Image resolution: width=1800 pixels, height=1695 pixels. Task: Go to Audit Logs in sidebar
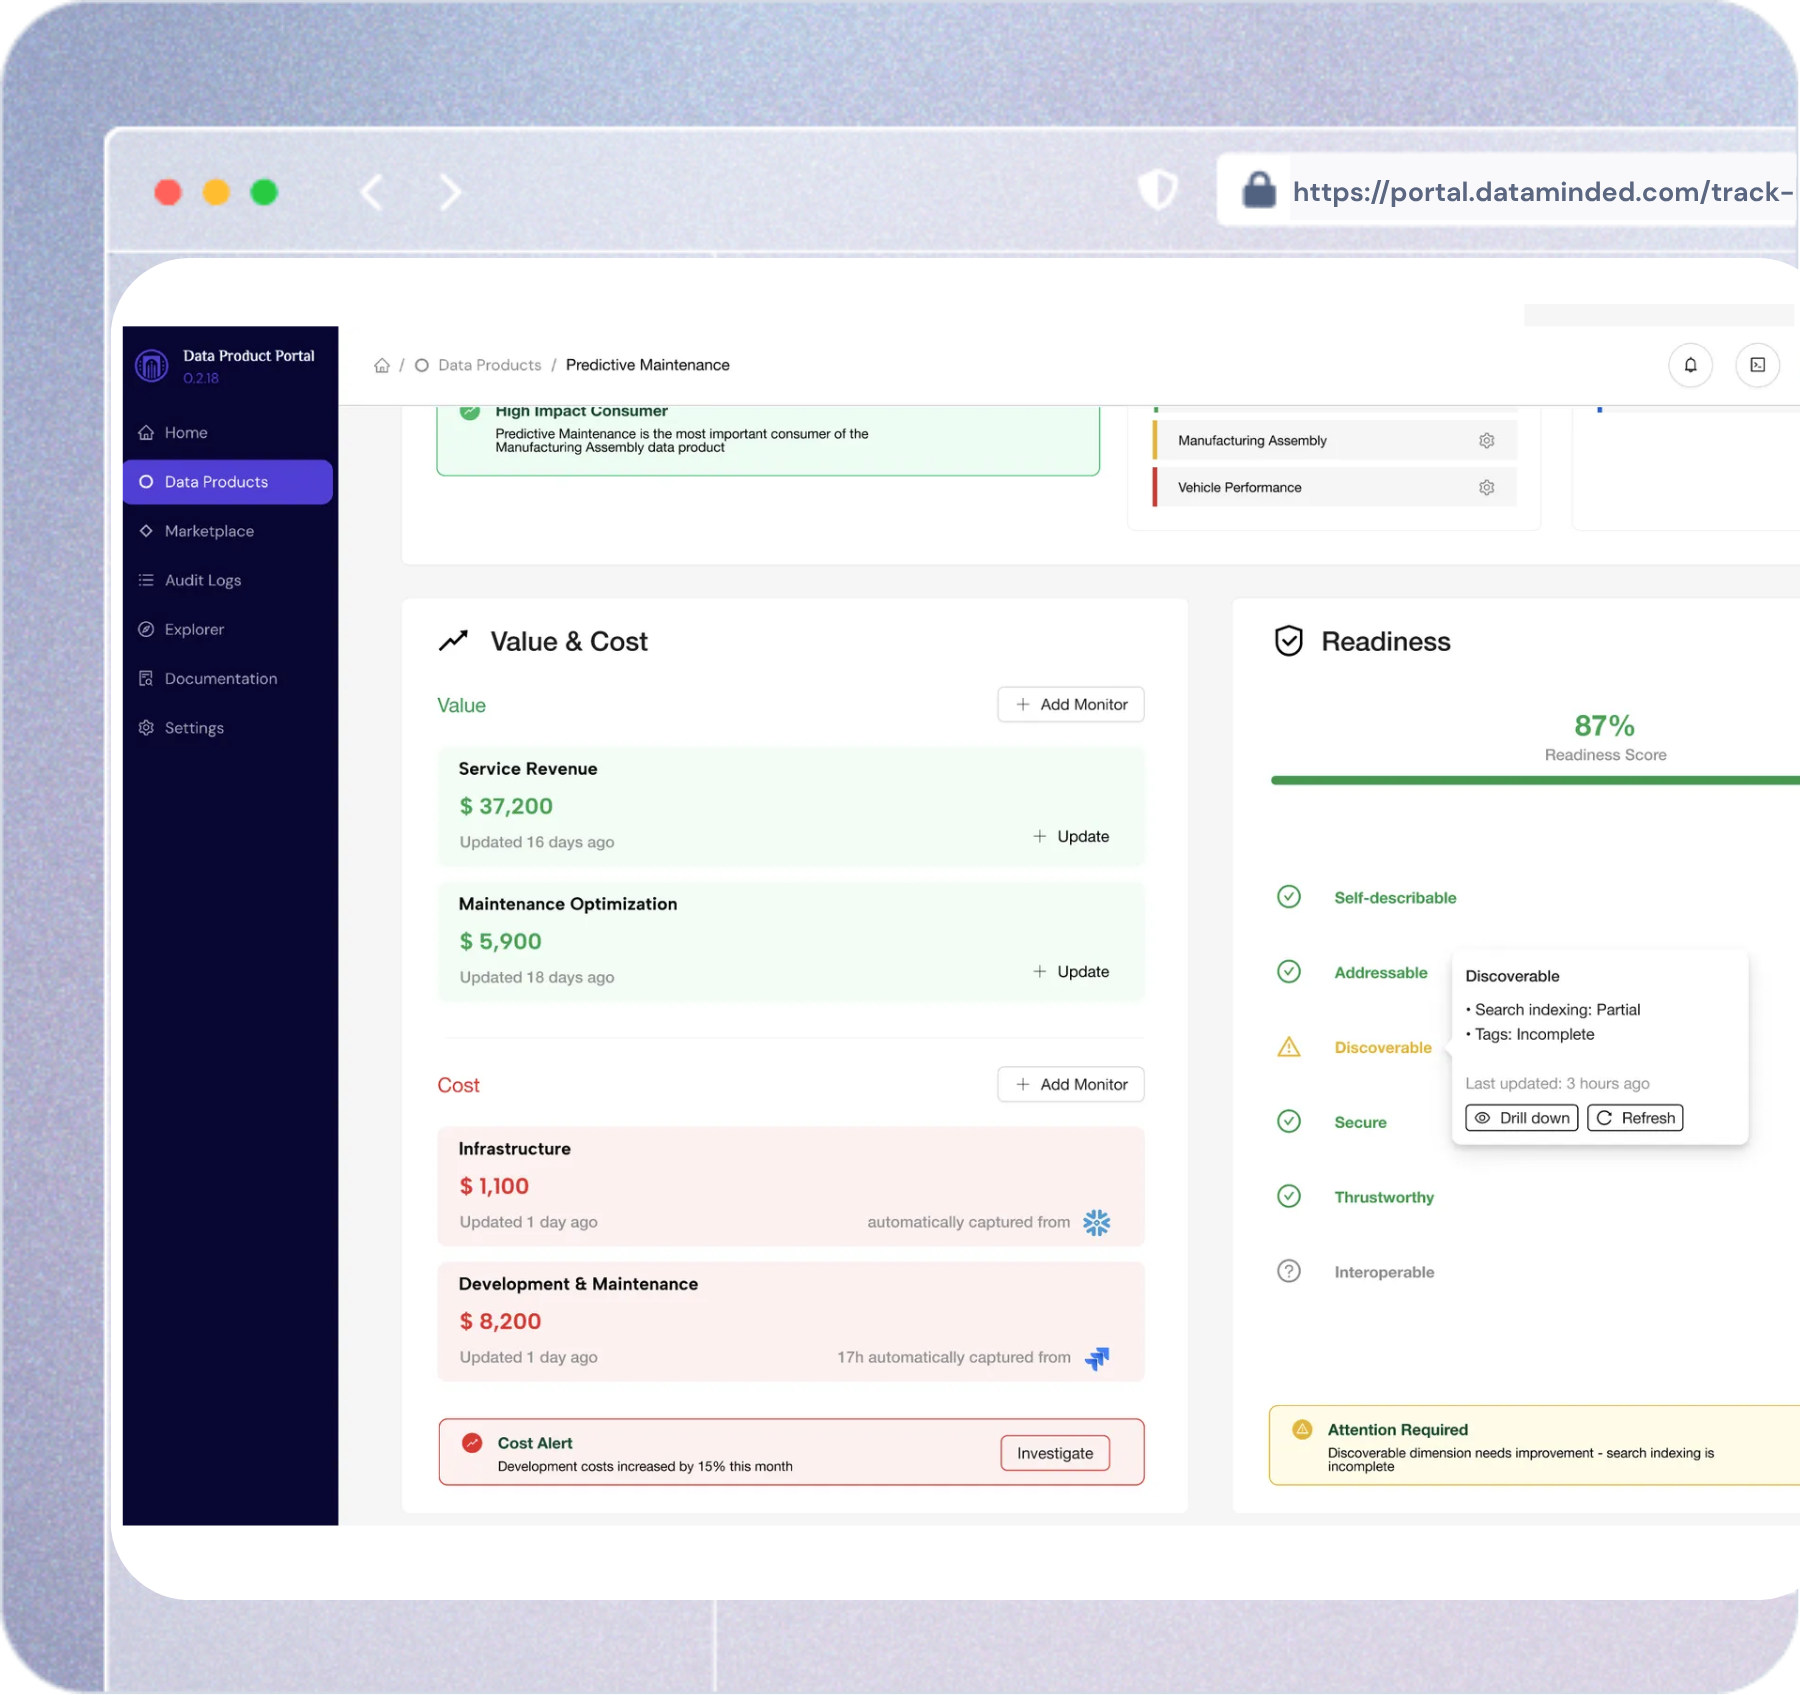click(x=203, y=580)
